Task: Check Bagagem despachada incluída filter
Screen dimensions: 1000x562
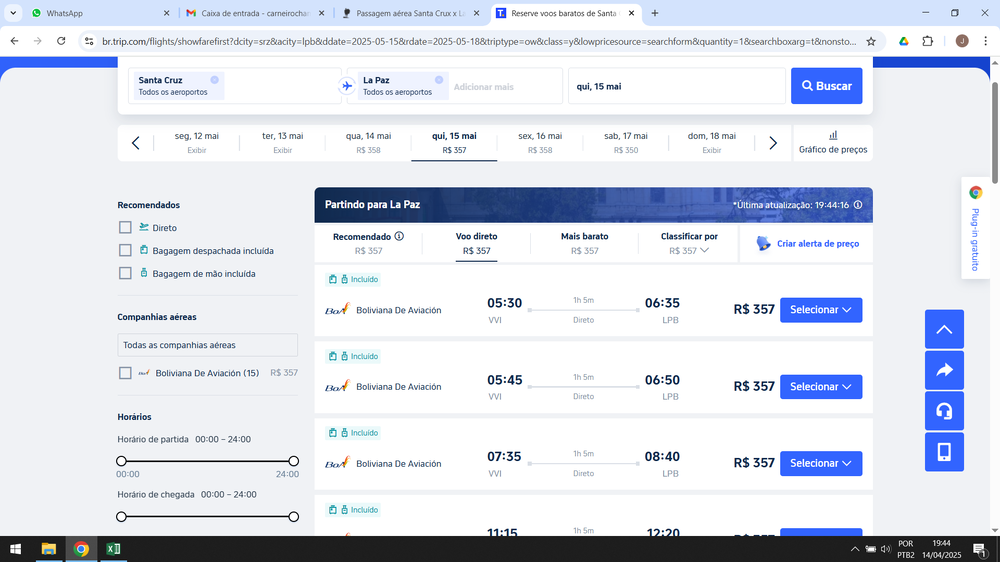Action: pyautogui.click(x=125, y=251)
